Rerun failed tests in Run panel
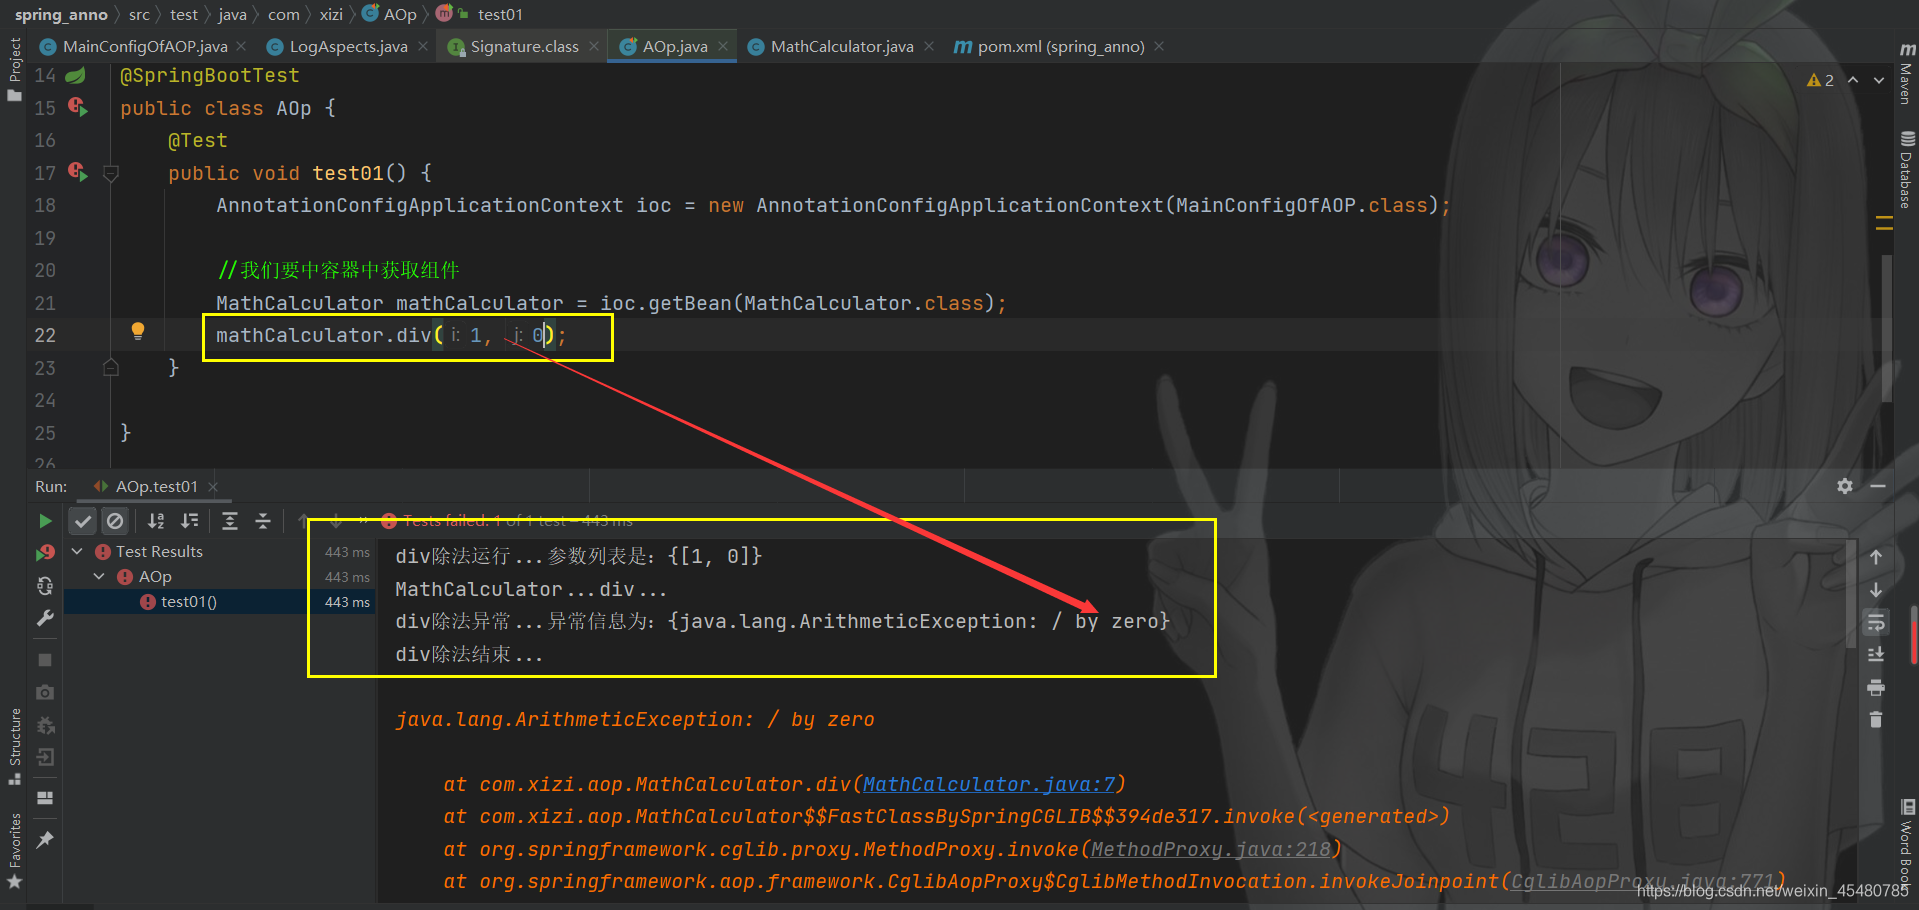 (x=45, y=553)
